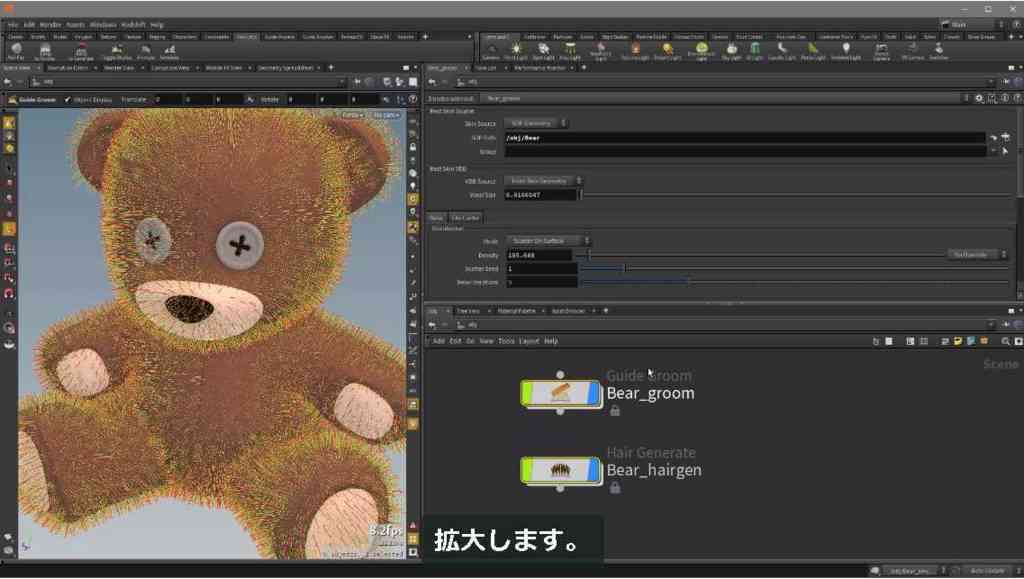Screen dimensions: 1024x579
Task: Open the network editor Layout menu
Action: pos(529,341)
